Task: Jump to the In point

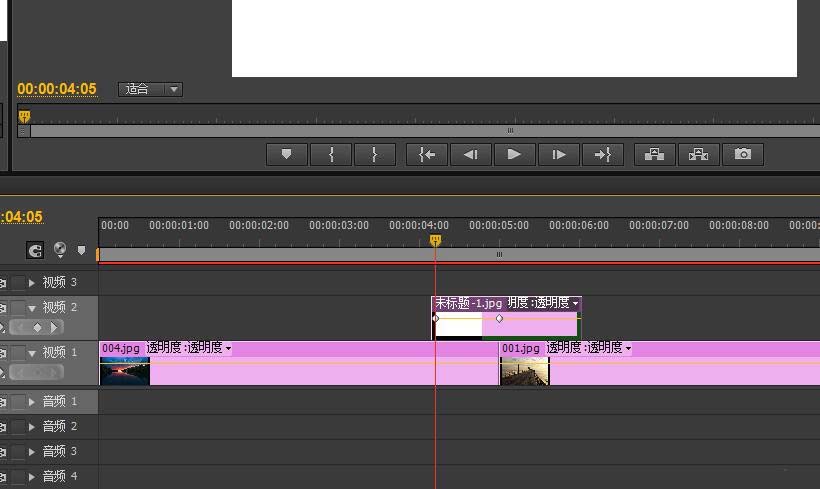Action: point(427,154)
